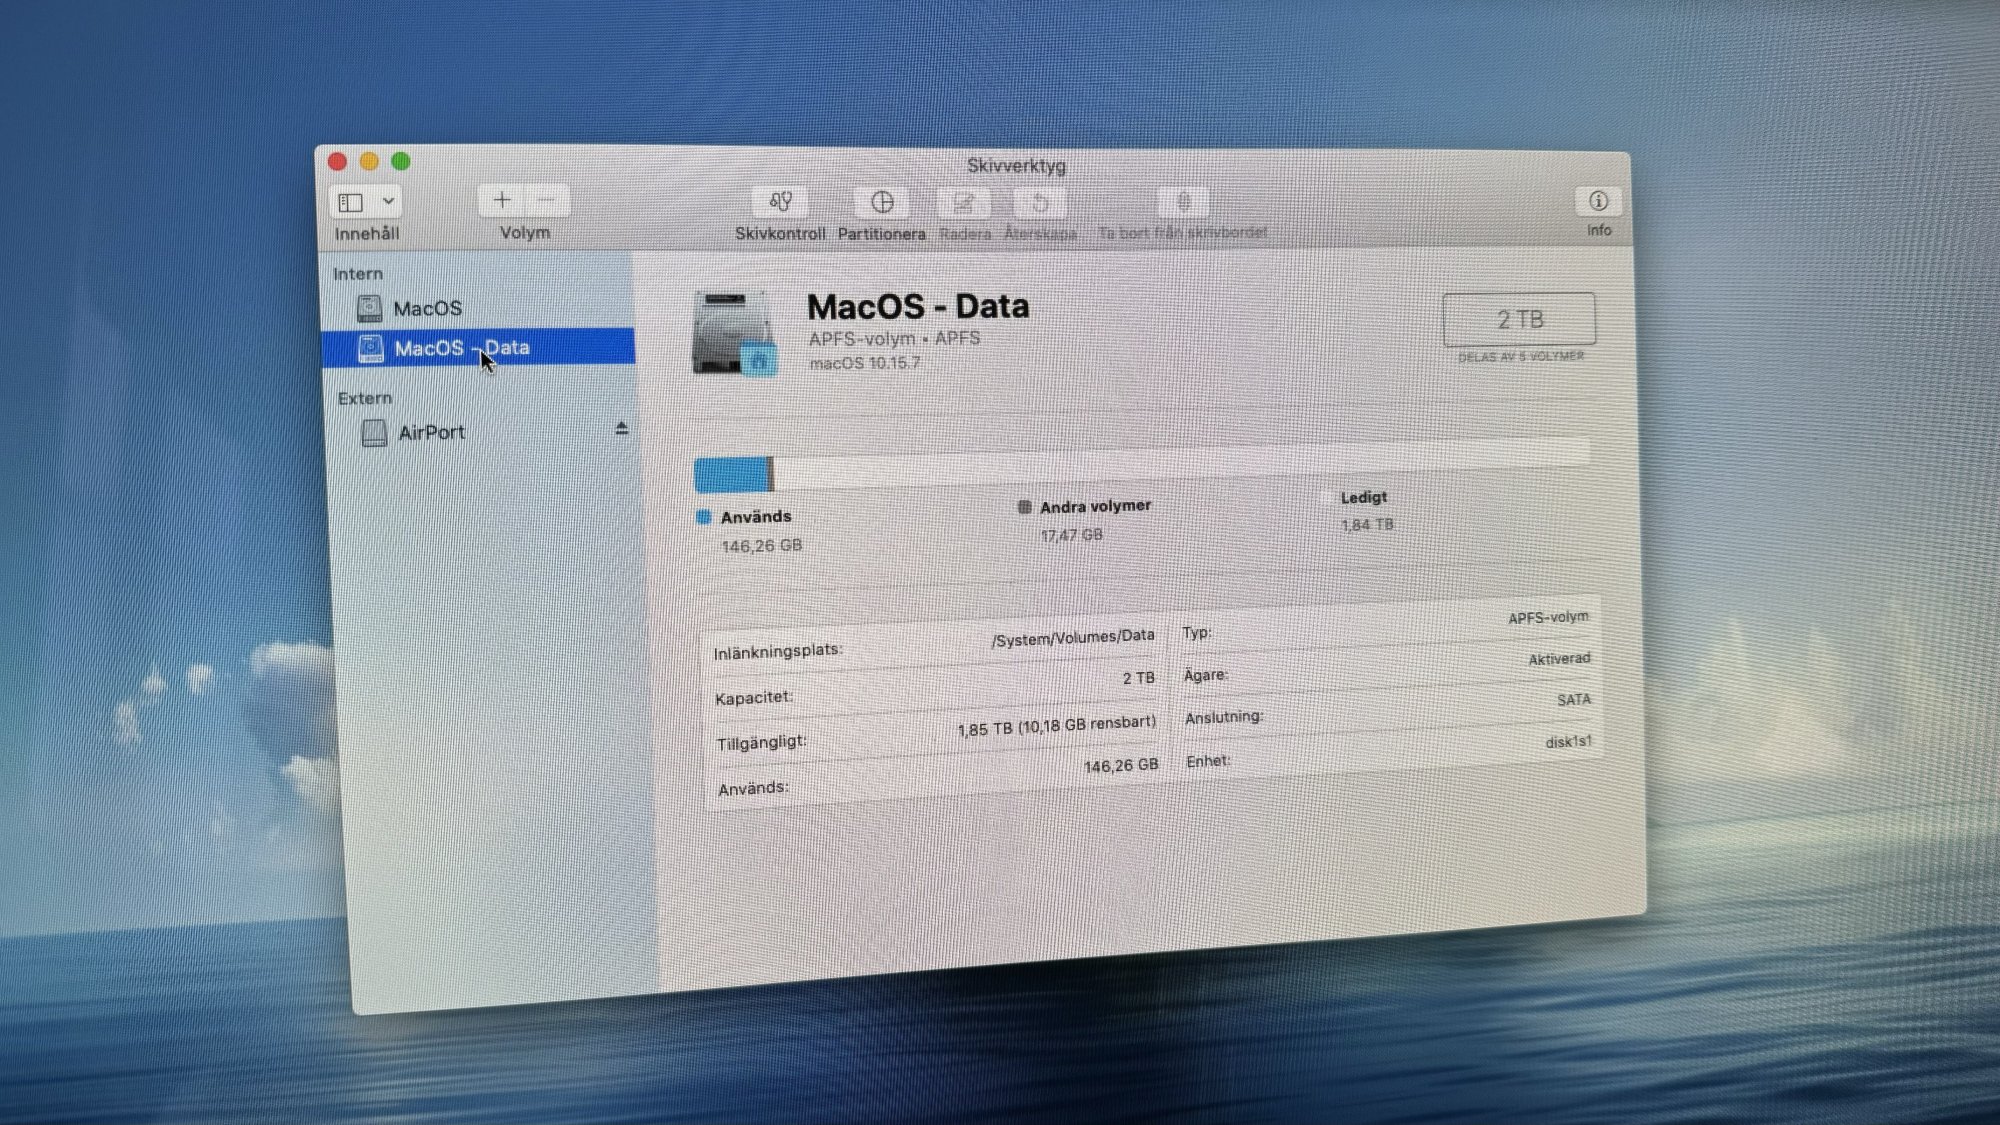Click the blue used-space bar segment
Image resolution: width=2000 pixels, height=1125 pixels.
pyautogui.click(x=731, y=475)
